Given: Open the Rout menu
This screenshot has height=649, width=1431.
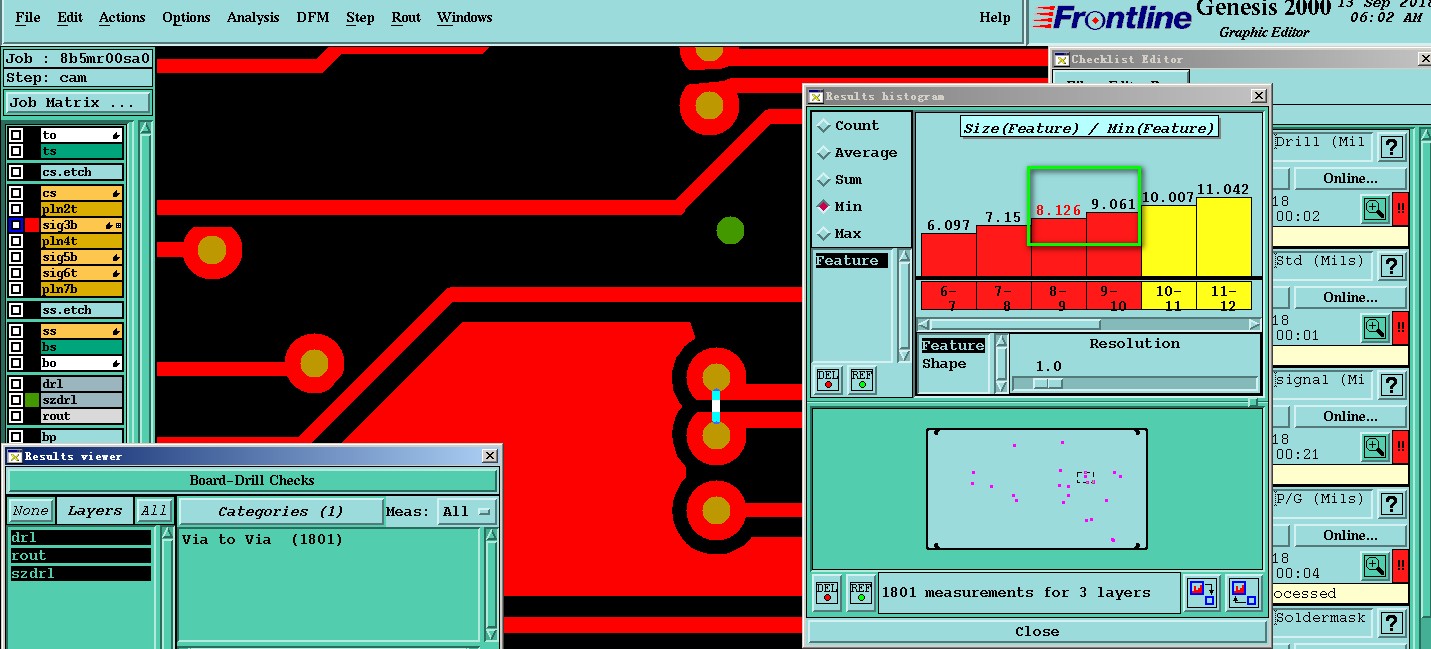Looking at the screenshot, I should click(x=406, y=17).
